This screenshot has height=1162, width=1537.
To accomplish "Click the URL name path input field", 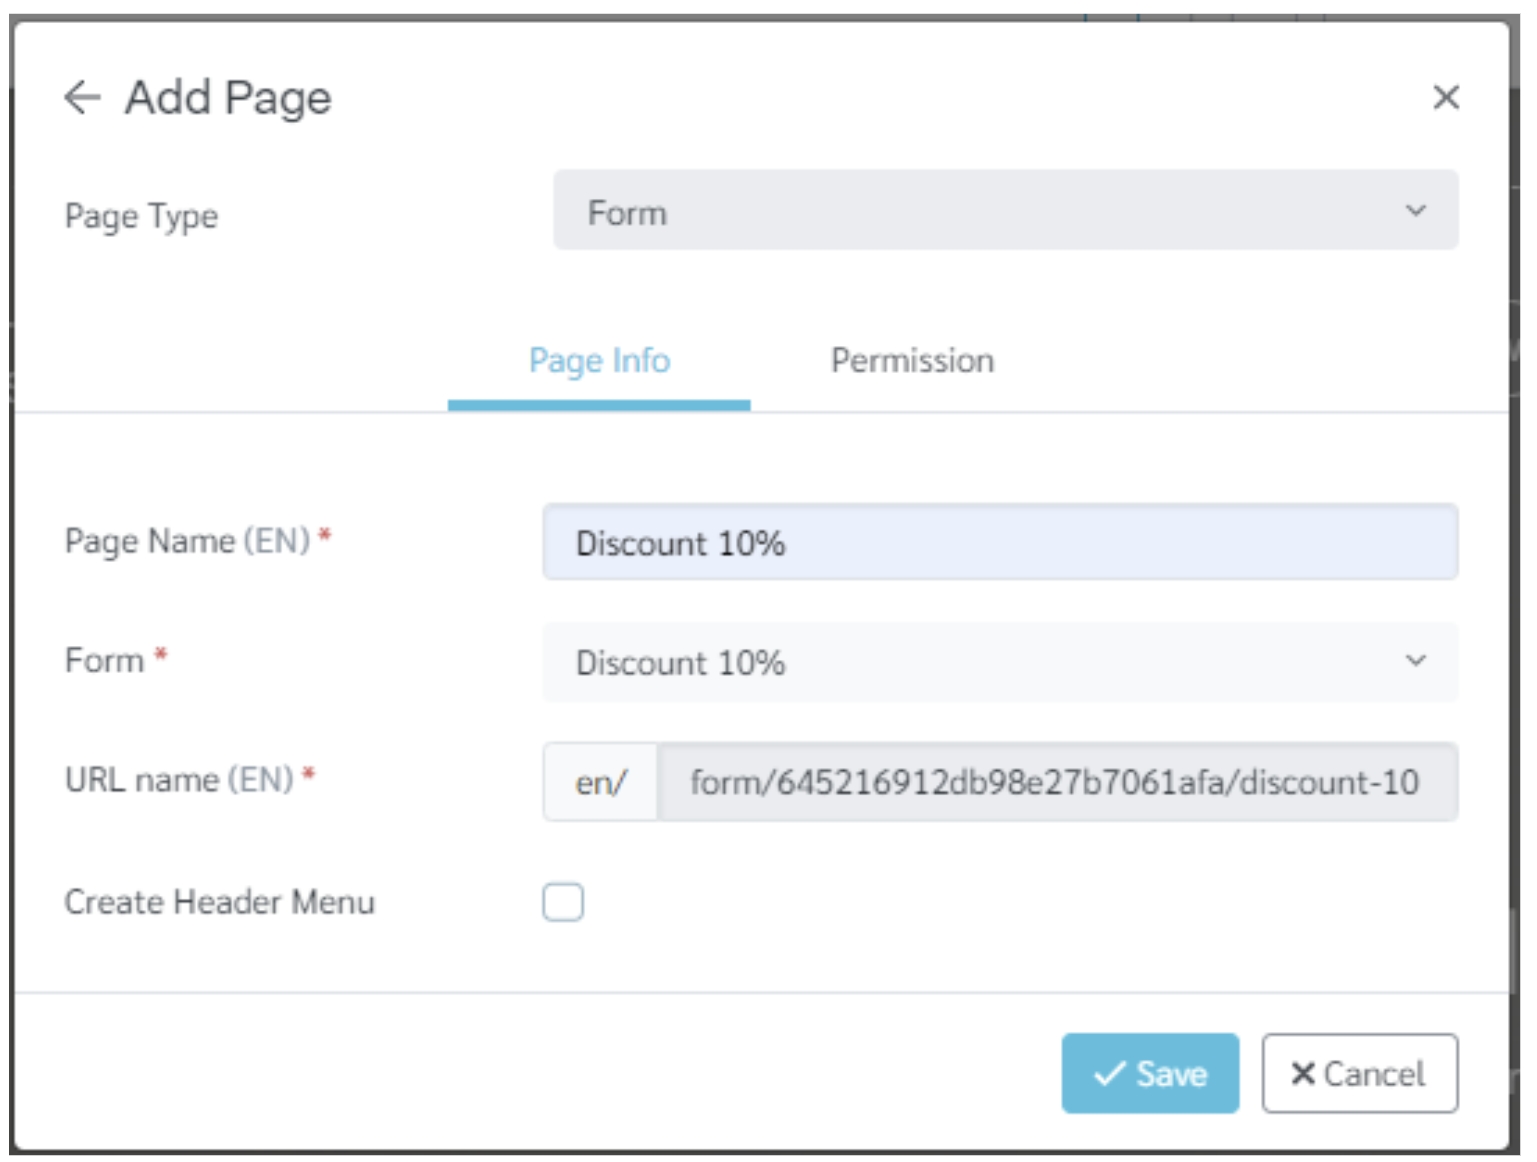I will pyautogui.click(x=1056, y=782).
